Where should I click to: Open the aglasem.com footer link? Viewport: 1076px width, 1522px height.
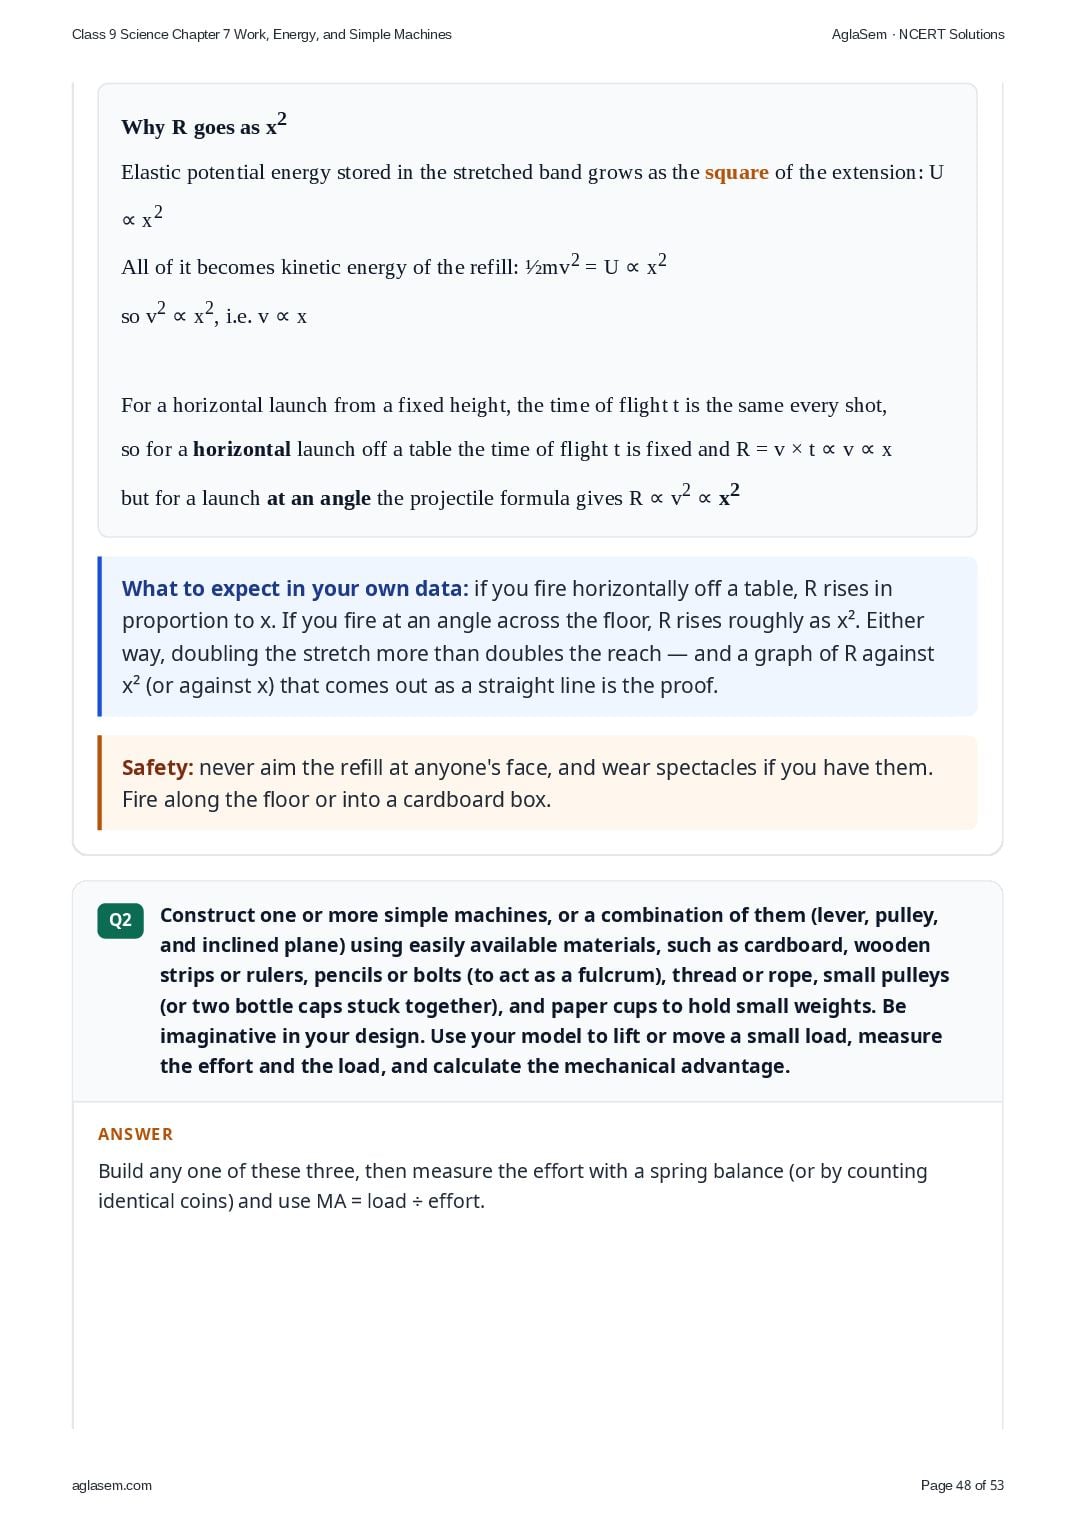coord(112,1485)
